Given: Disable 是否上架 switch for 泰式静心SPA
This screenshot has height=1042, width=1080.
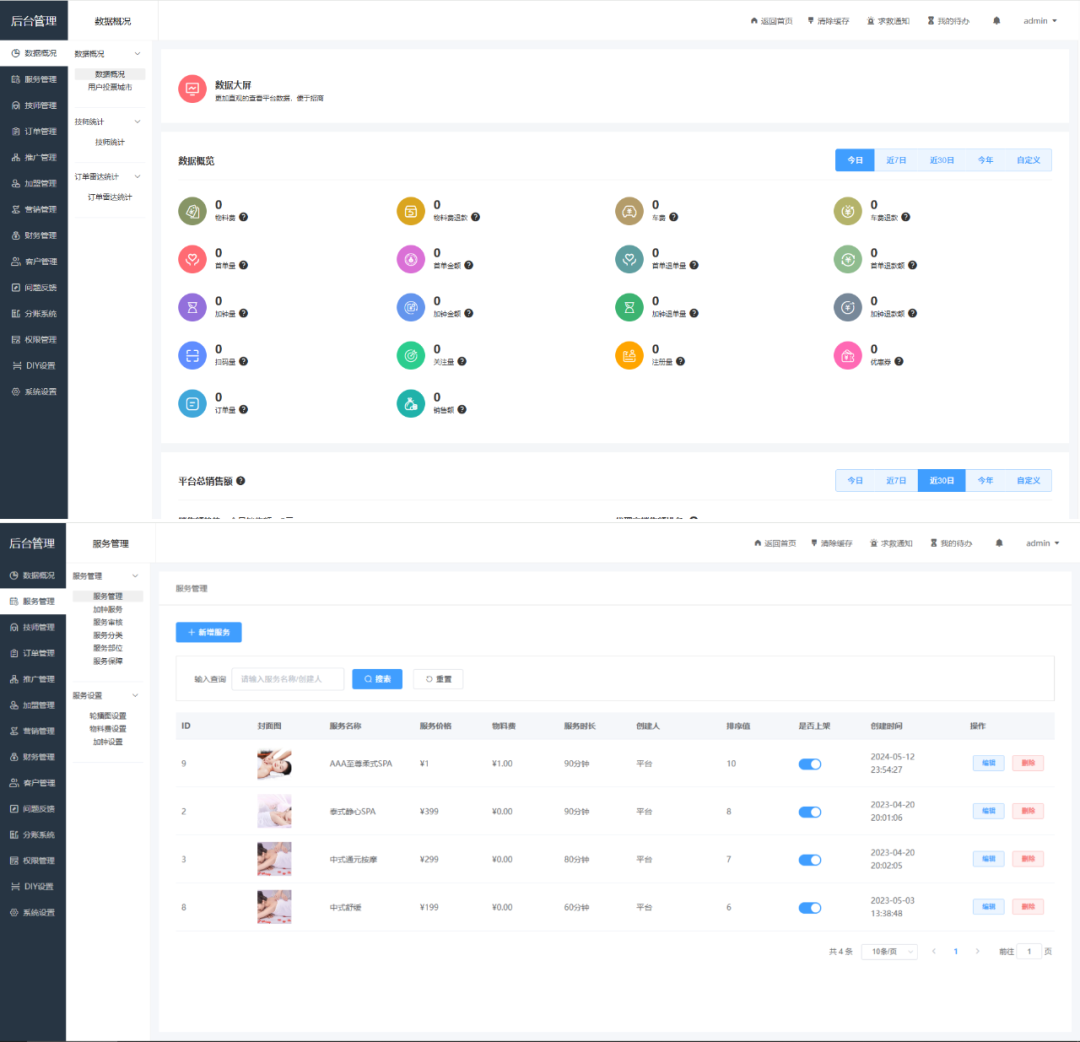Looking at the screenshot, I should [x=809, y=812].
